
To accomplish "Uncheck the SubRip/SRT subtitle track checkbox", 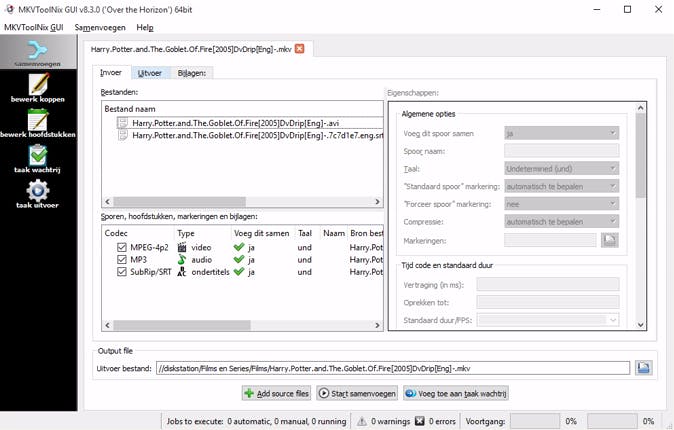I will pyautogui.click(x=122, y=272).
